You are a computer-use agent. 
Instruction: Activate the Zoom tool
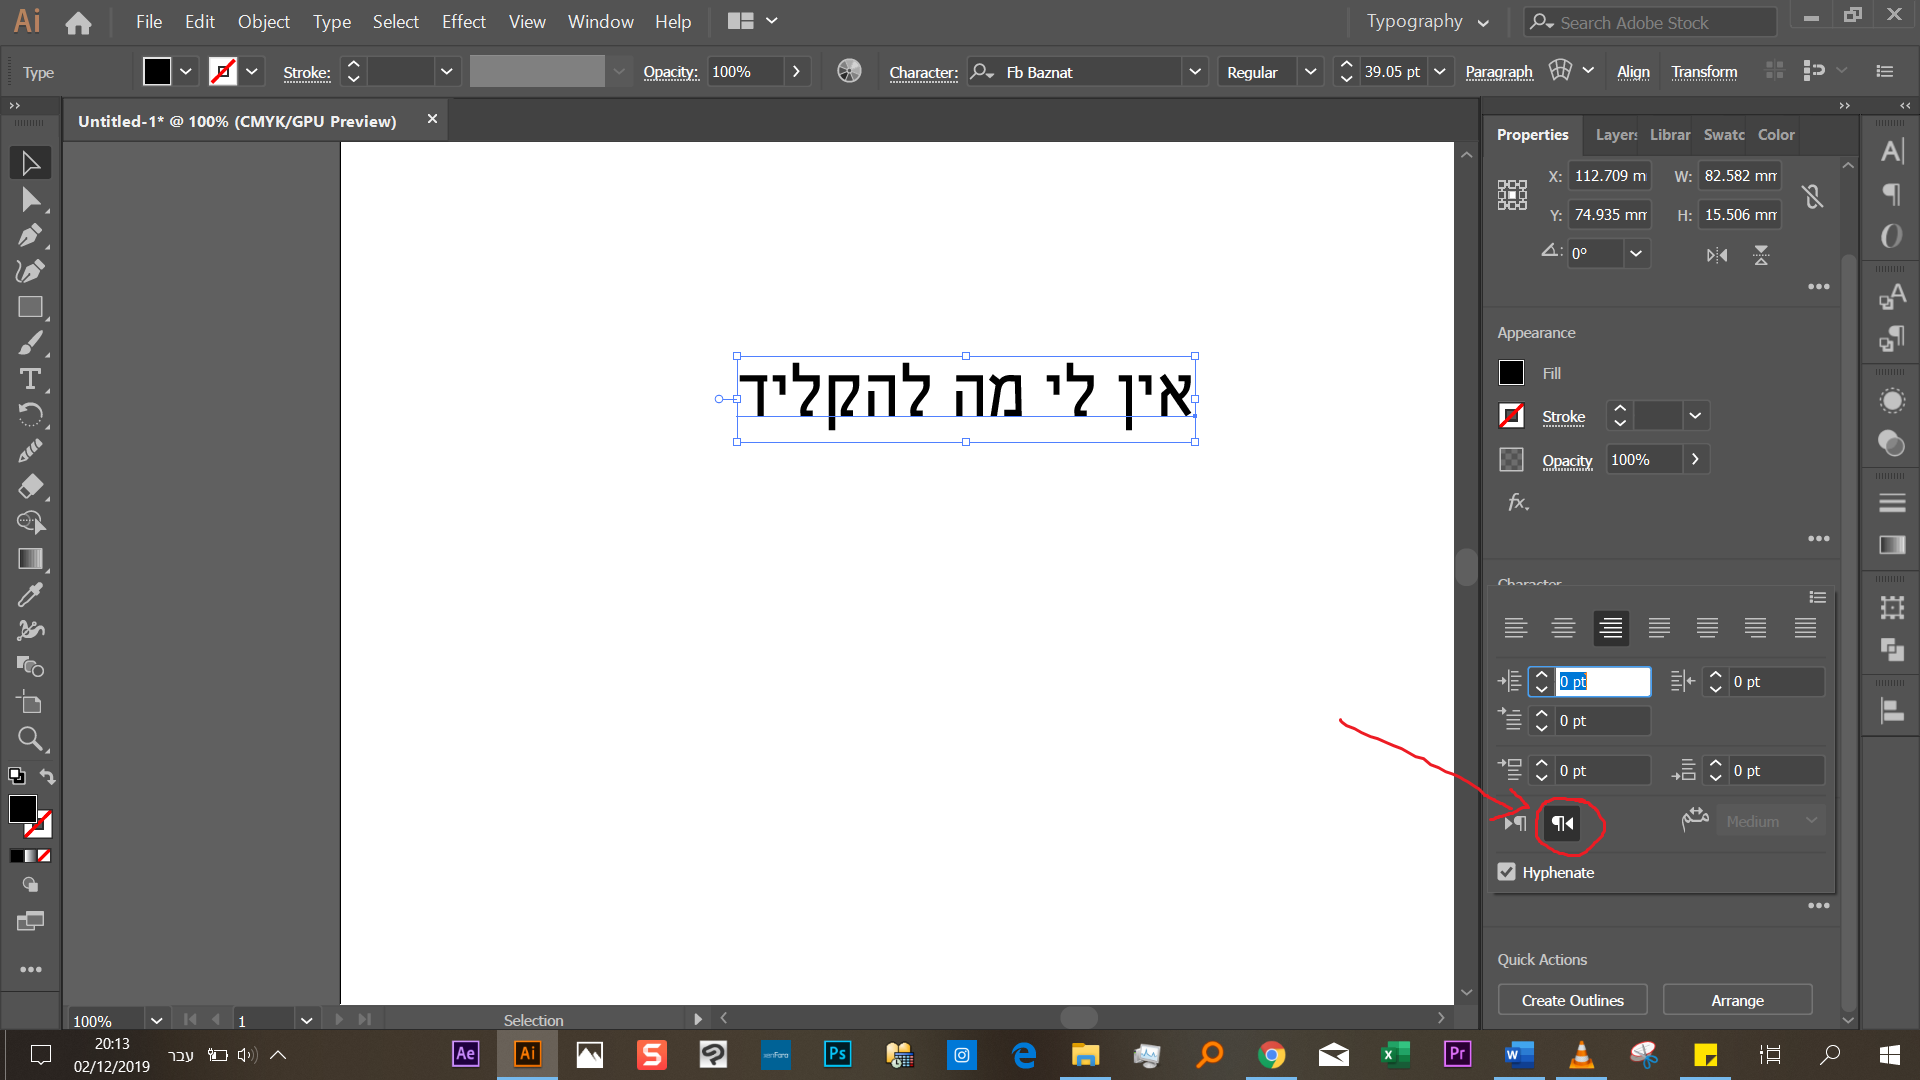pos(30,739)
